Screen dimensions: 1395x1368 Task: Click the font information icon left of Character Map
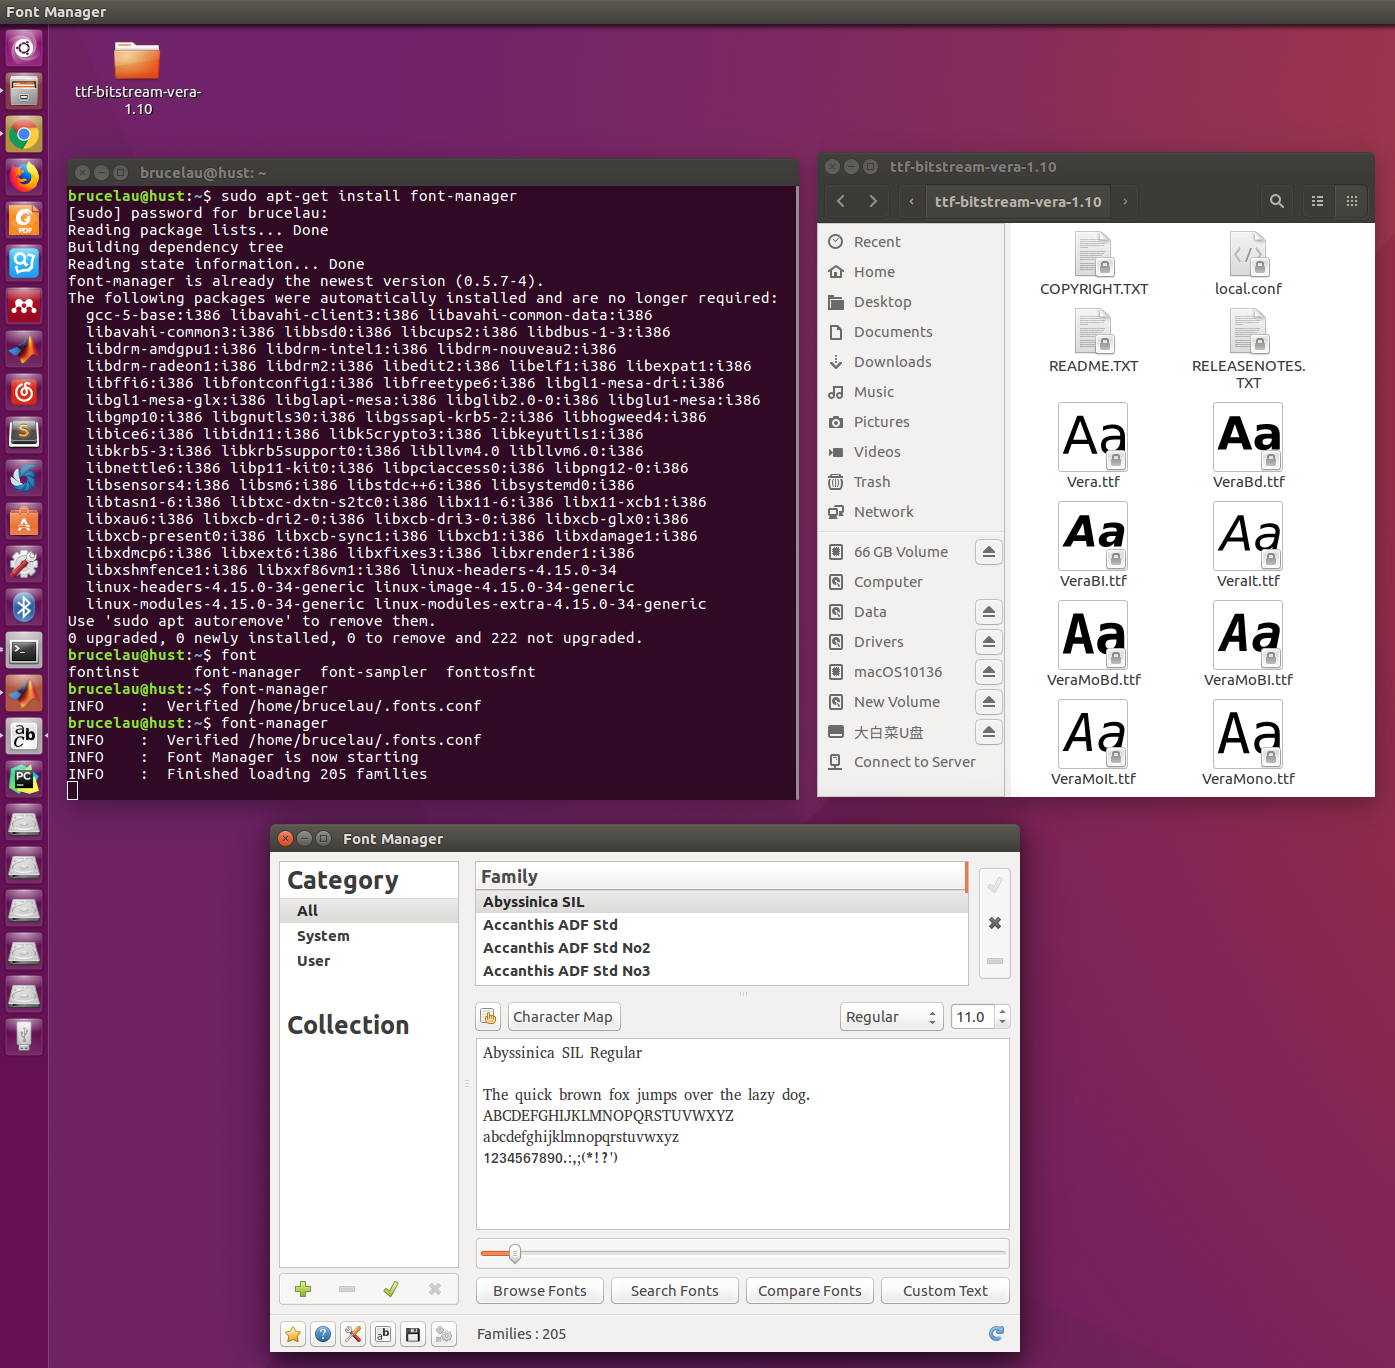488,1017
